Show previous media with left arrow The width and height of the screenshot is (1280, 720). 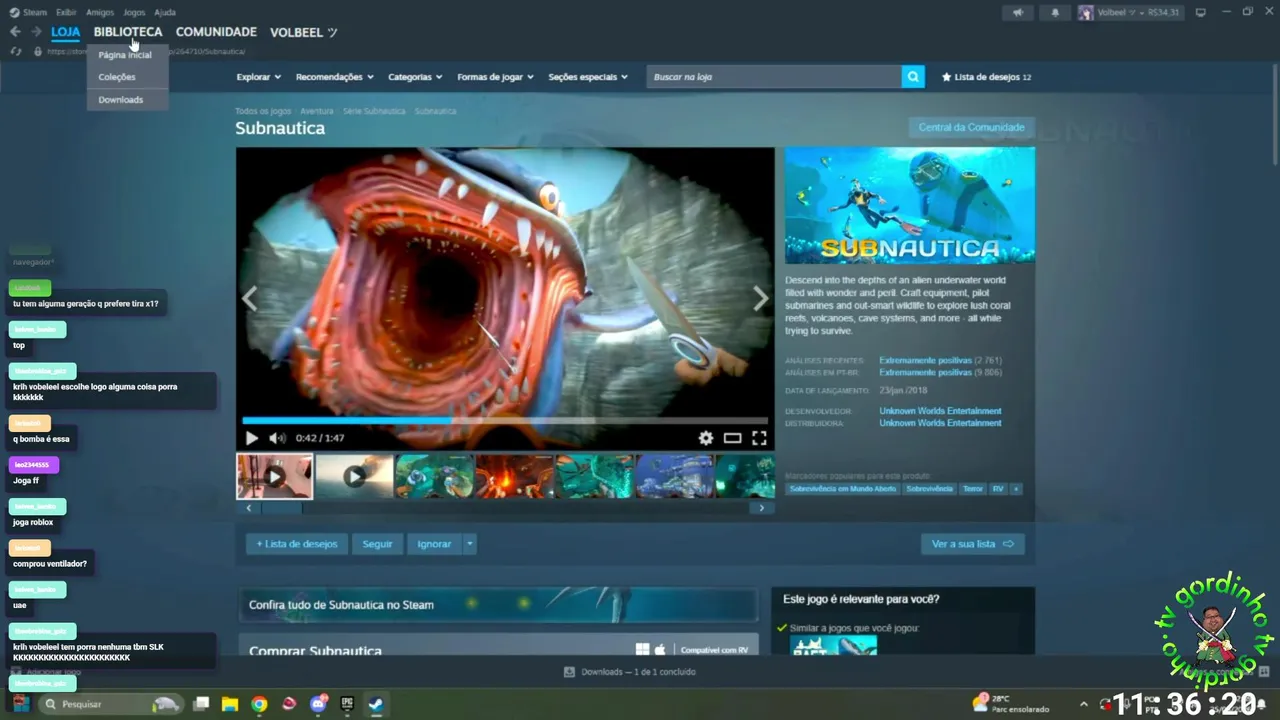[250, 298]
